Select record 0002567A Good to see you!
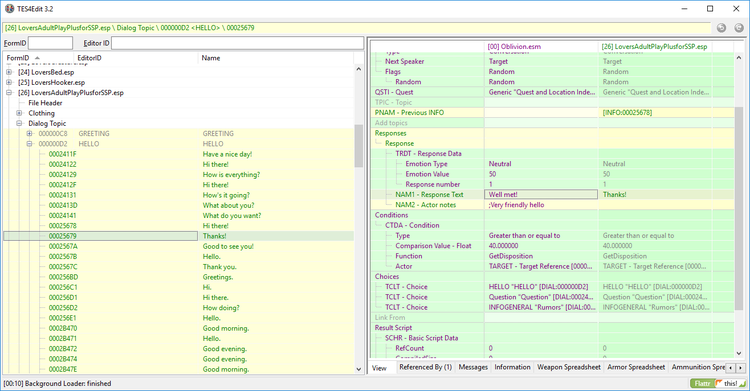This screenshot has width=750, height=391. pos(178,246)
